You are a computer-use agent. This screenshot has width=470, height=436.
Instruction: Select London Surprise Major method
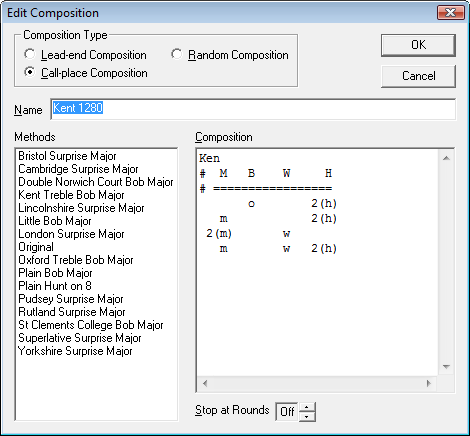pyautogui.click(x=71, y=234)
